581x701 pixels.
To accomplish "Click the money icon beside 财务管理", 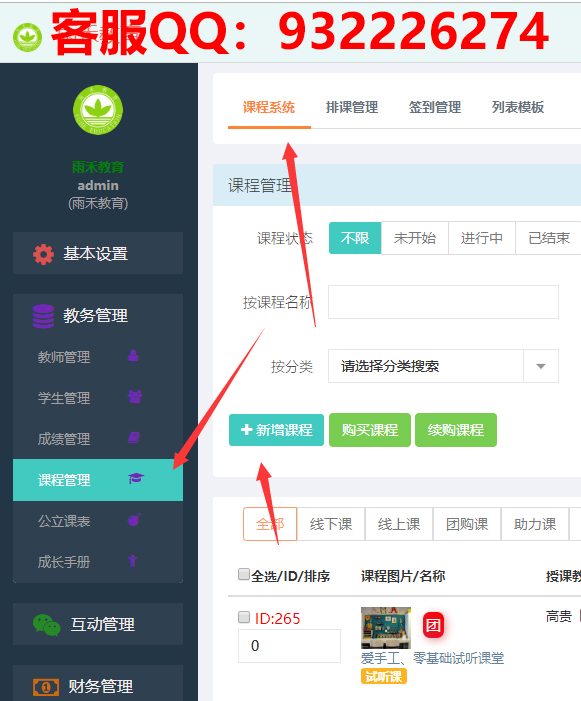I will (46, 687).
